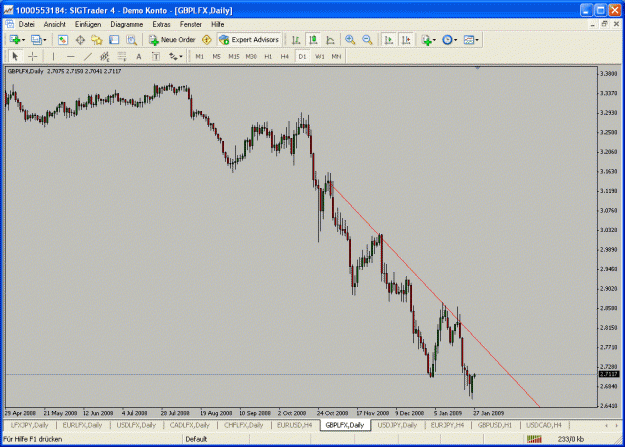
Task: Select the Text Label (T) tool
Action: tap(156, 57)
